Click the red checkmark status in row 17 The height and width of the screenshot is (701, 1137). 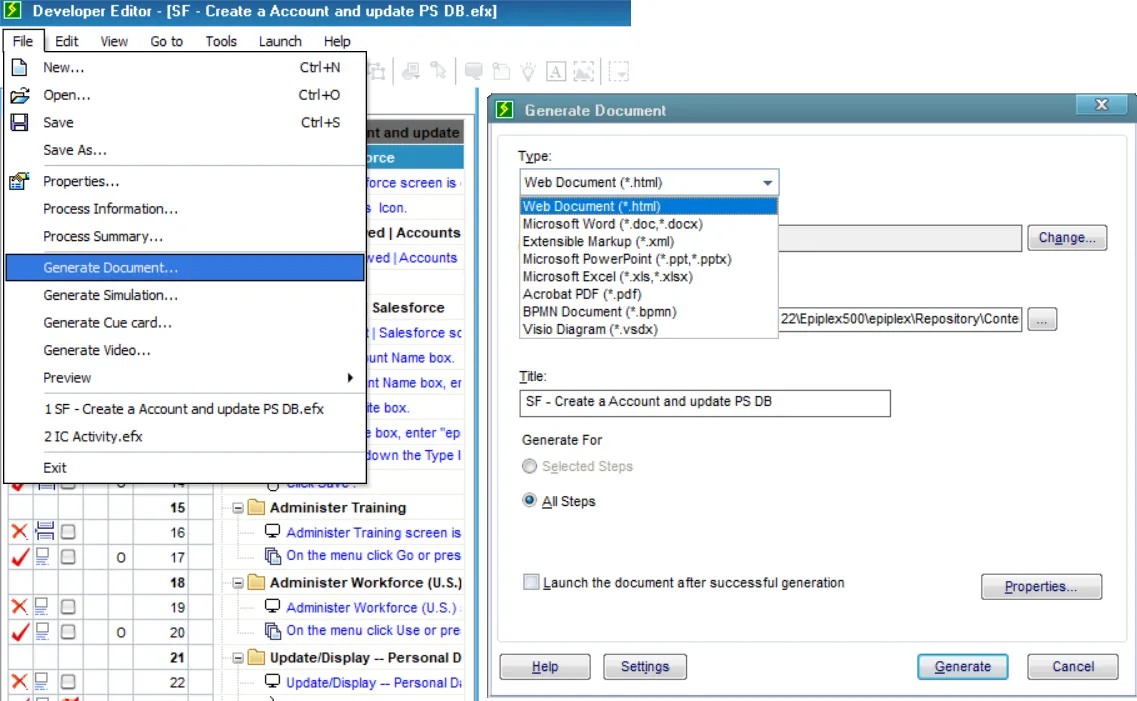click(x=20, y=557)
